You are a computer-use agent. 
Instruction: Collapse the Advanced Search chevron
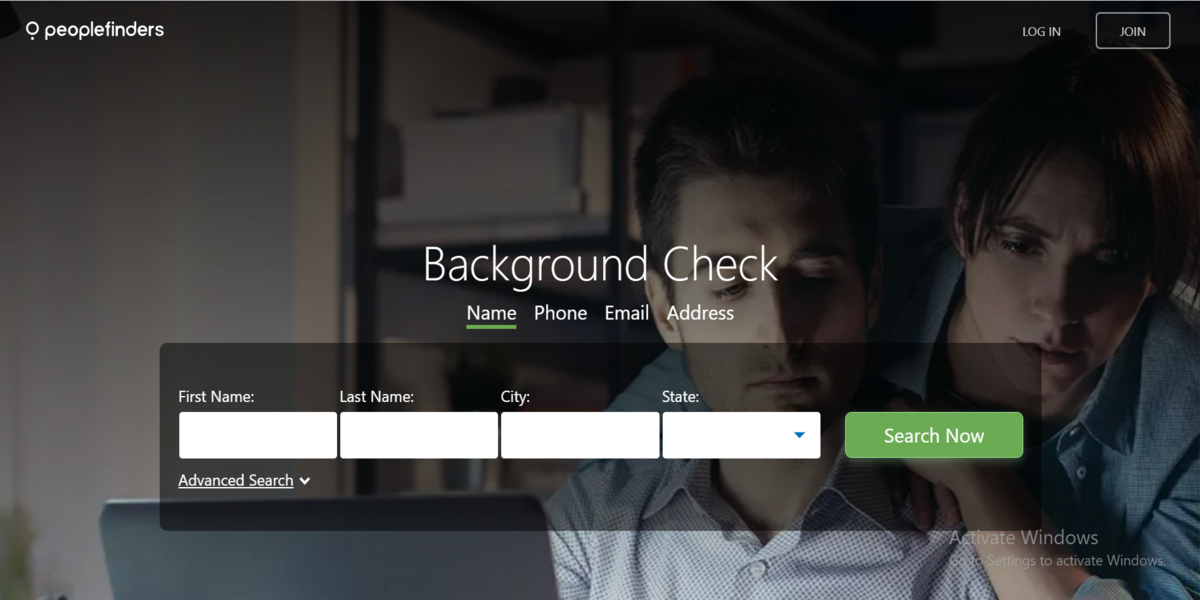pyautogui.click(x=304, y=481)
